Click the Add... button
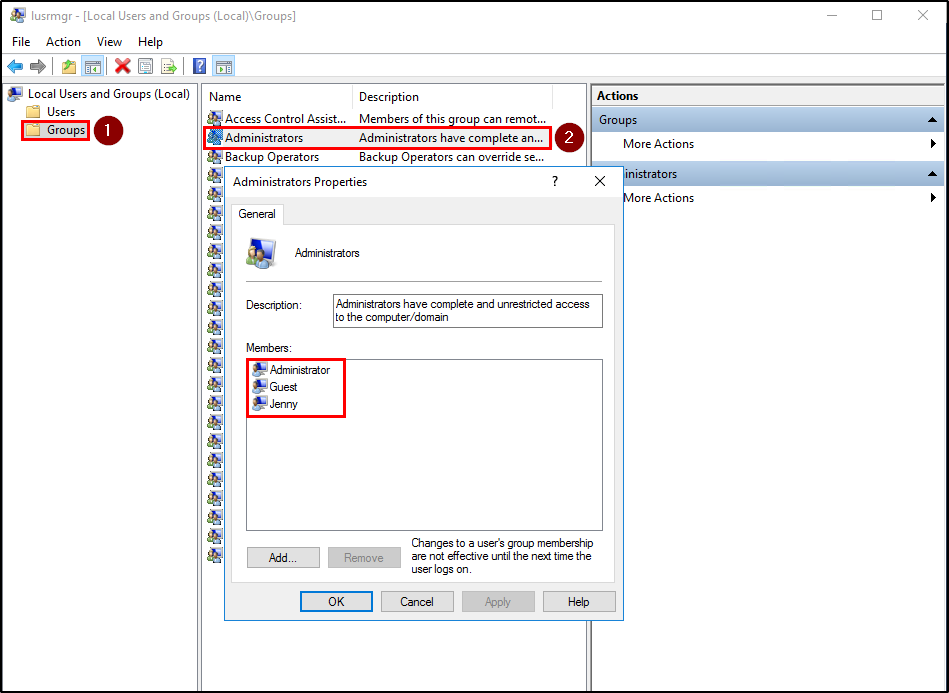This screenshot has width=949, height=693. point(283,558)
